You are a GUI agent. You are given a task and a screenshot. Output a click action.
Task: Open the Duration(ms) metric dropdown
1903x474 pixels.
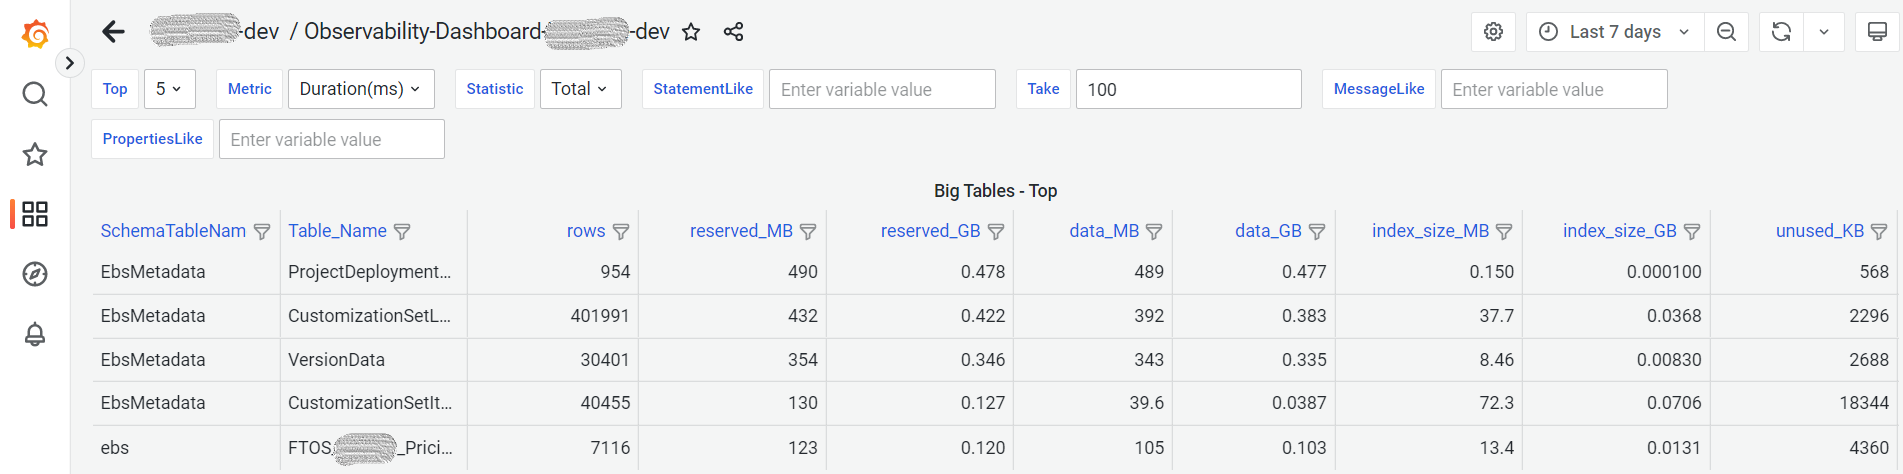(x=360, y=89)
